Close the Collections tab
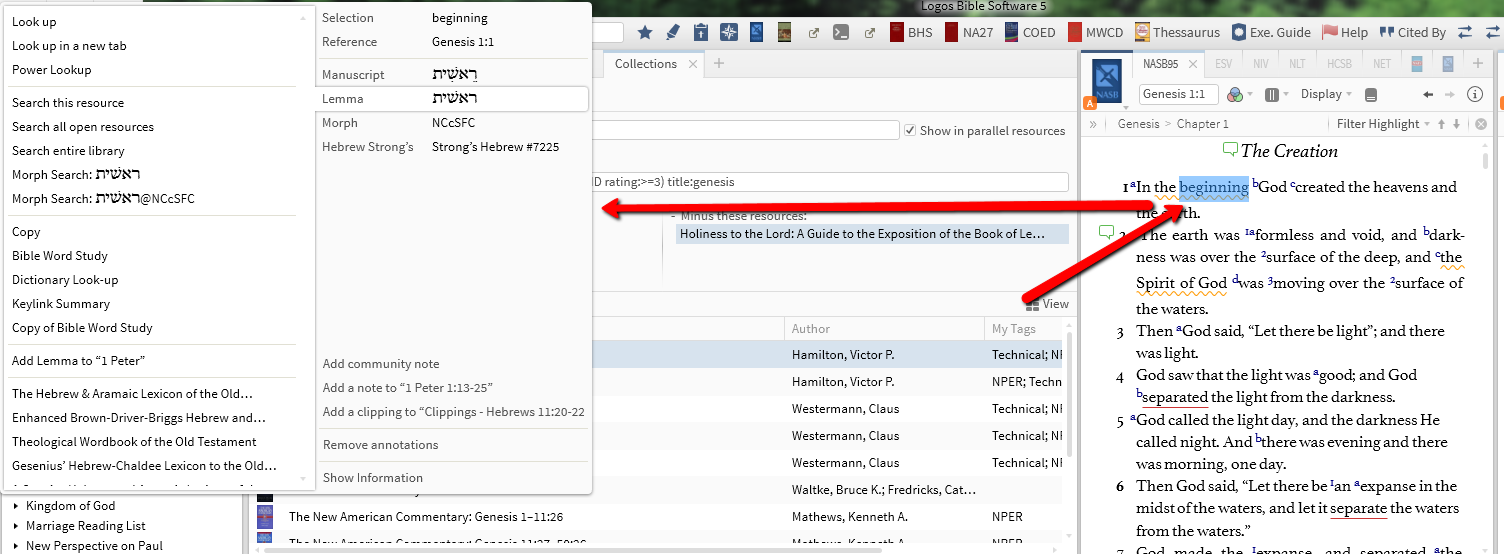Viewport: 1504px width, 554px height. 692,64
